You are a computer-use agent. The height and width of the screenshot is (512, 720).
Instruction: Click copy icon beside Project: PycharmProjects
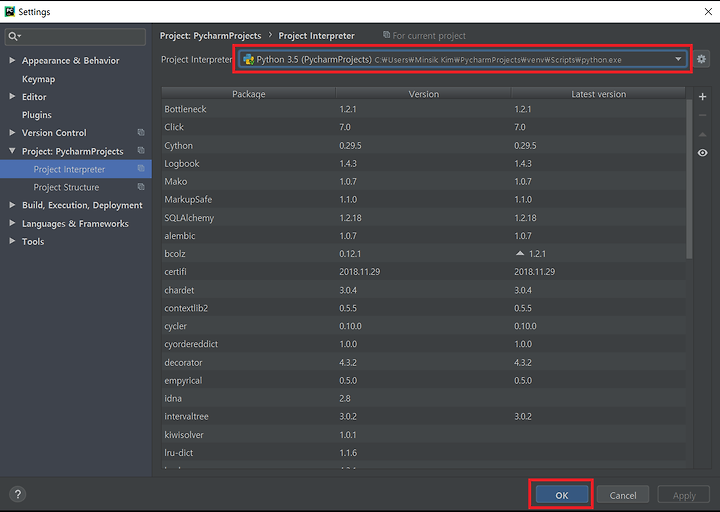[x=141, y=151]
